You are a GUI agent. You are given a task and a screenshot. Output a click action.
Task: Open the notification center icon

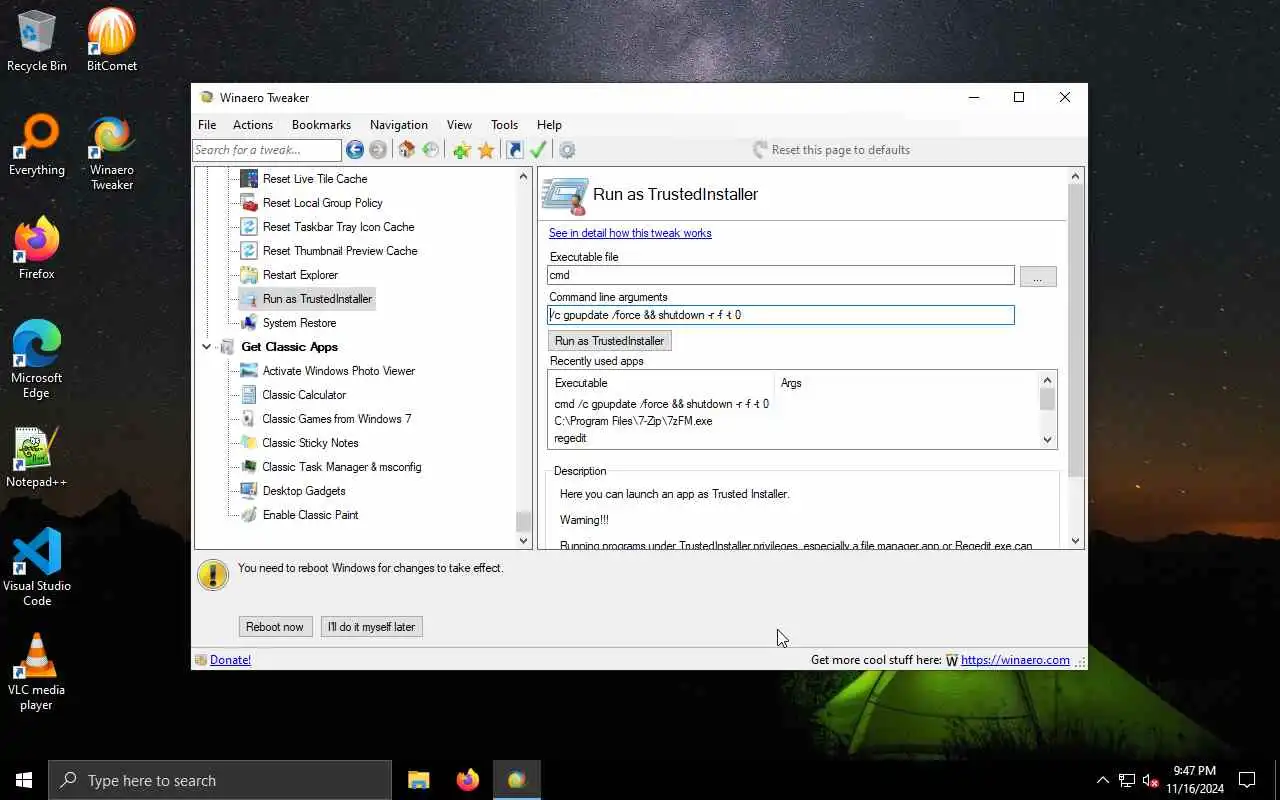tap(1247, 780)
